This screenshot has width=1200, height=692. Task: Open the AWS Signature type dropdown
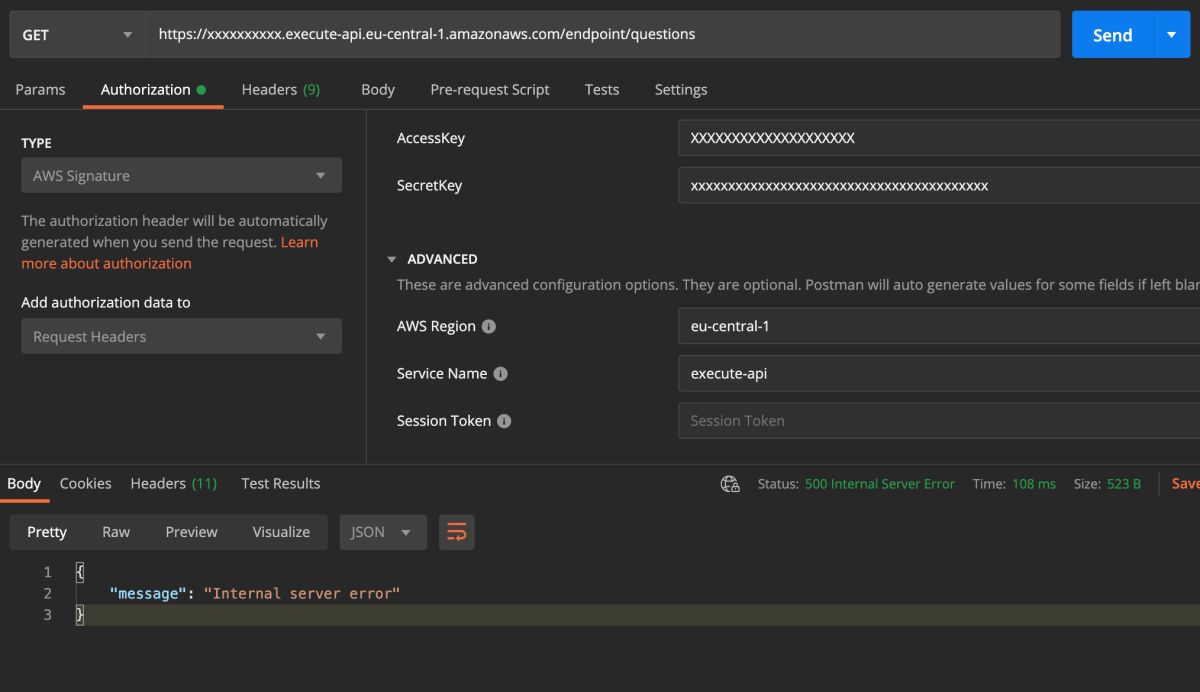pos(181,176)
